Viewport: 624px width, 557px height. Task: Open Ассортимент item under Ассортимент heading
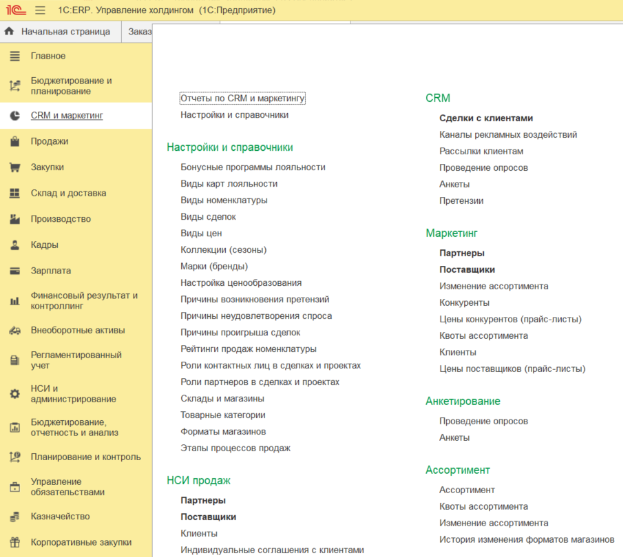coord(467,490)
